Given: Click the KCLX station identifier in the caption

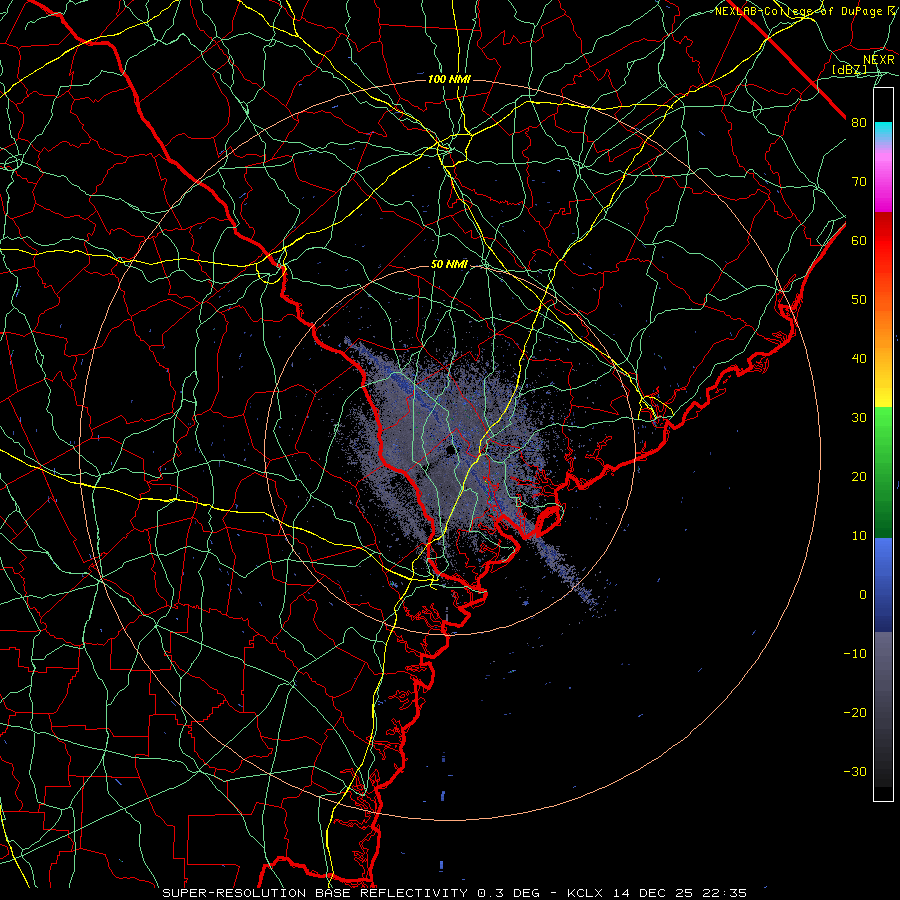Looking at the screenshot, I should pyautogui.click(x=587, y=893).
